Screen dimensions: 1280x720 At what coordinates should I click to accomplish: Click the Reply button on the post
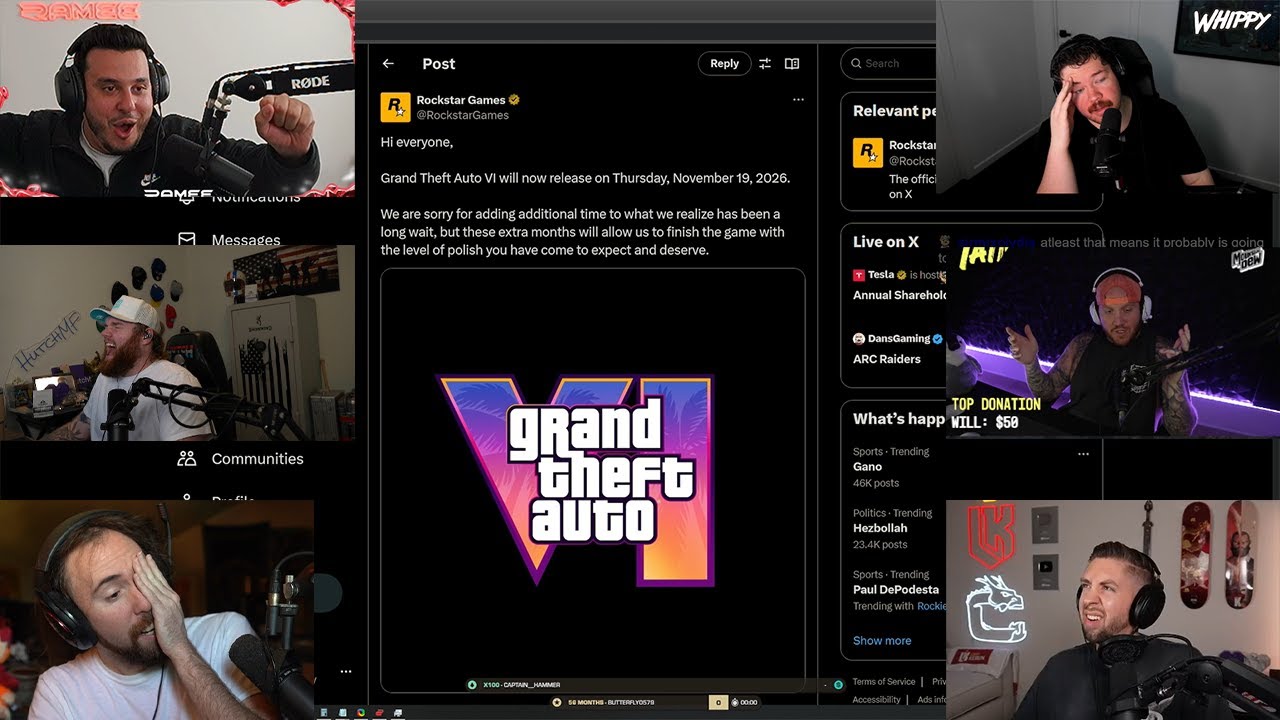click(724, 63)
